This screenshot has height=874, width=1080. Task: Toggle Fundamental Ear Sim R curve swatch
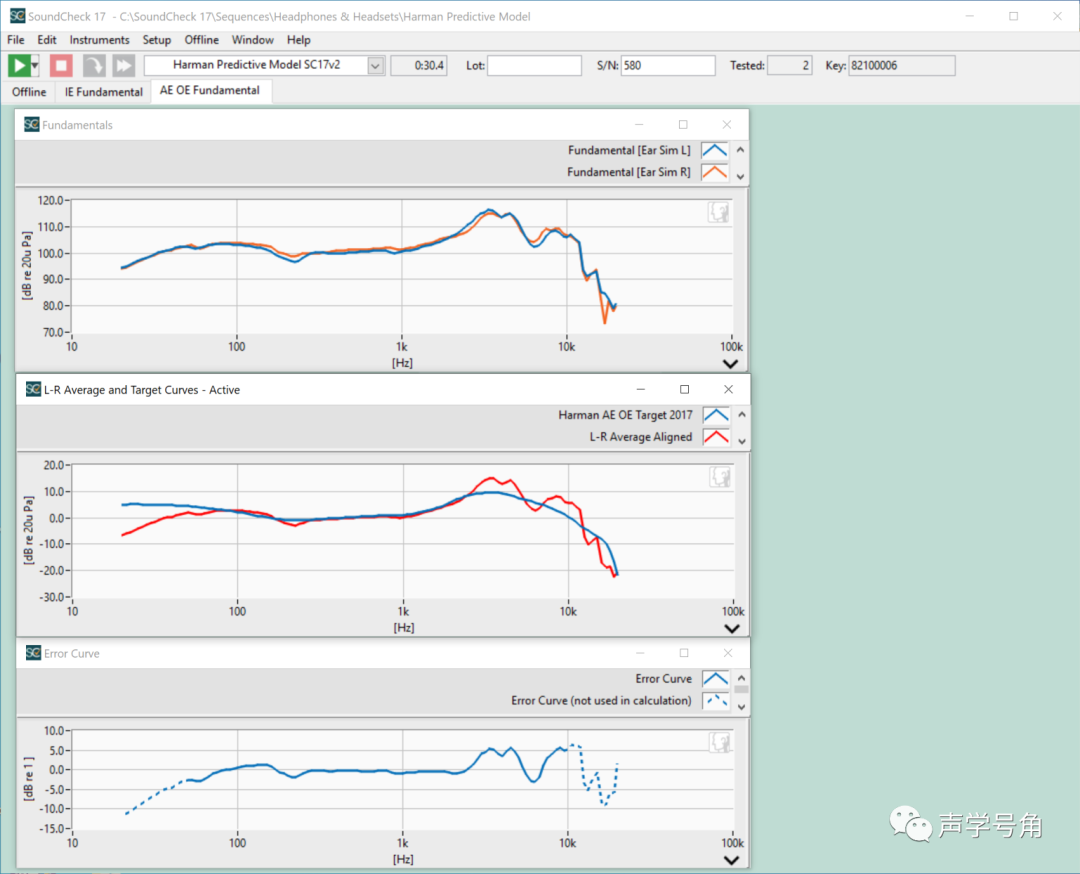coord(714,172)
